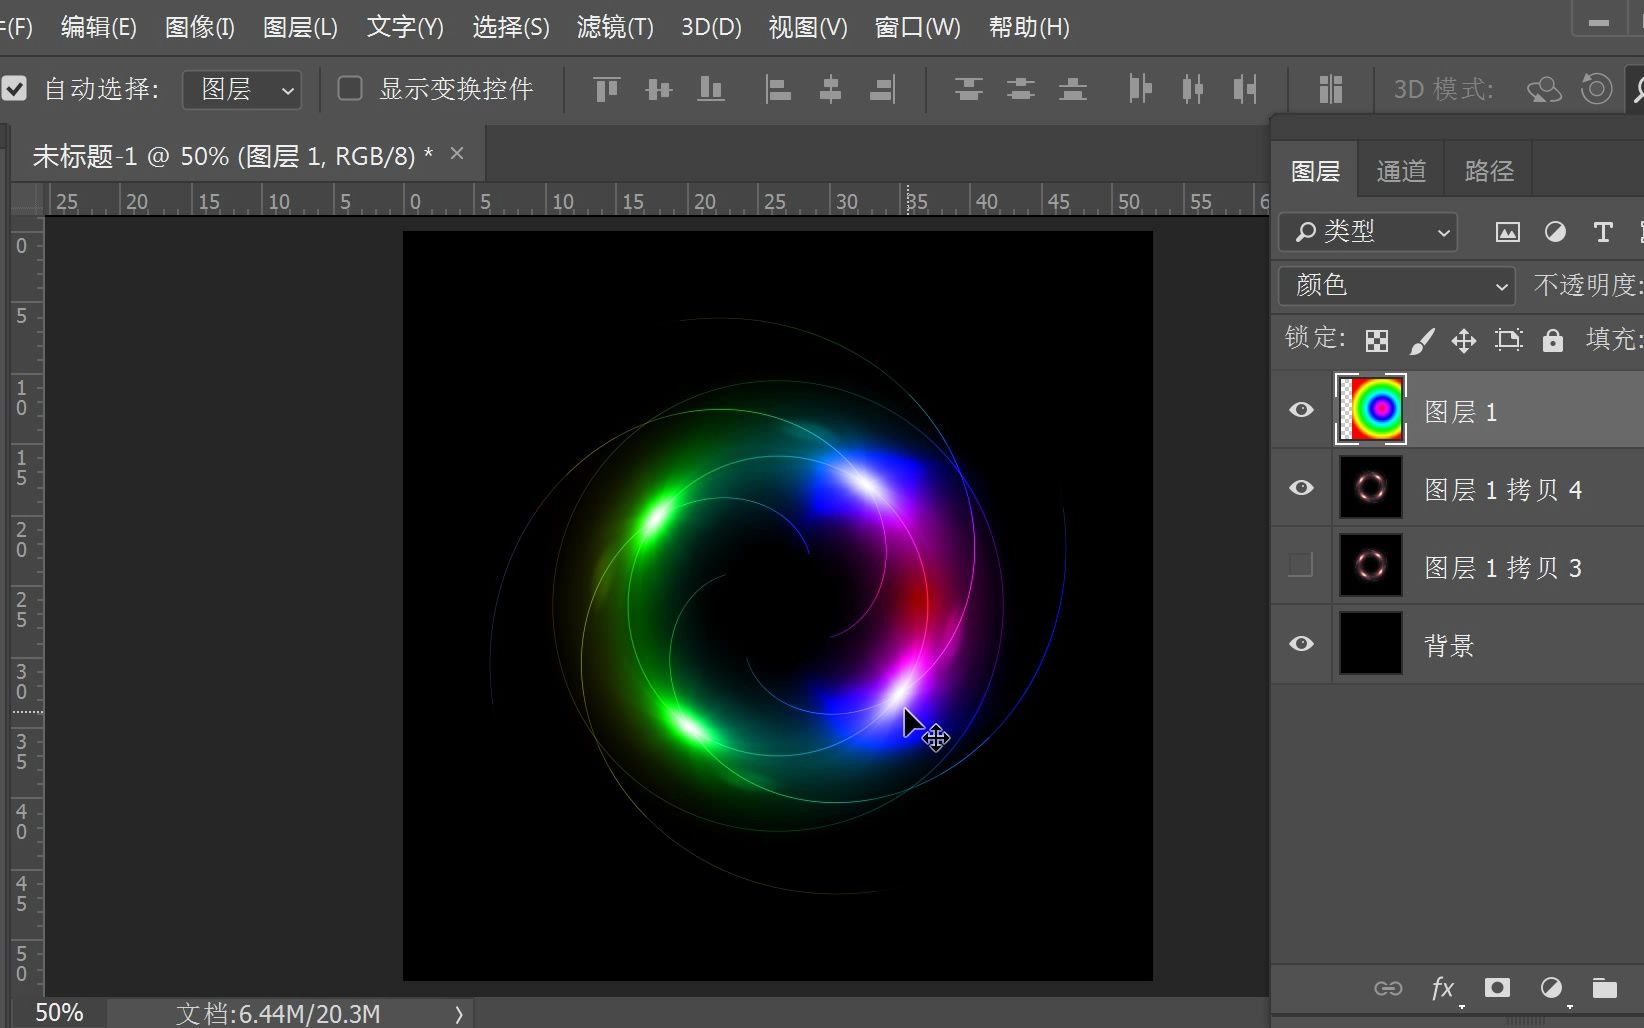Enable 锁定透明像素 in the Layers panel
This screenshot has width=1644, height=1028.
(x=1376, y=340)
